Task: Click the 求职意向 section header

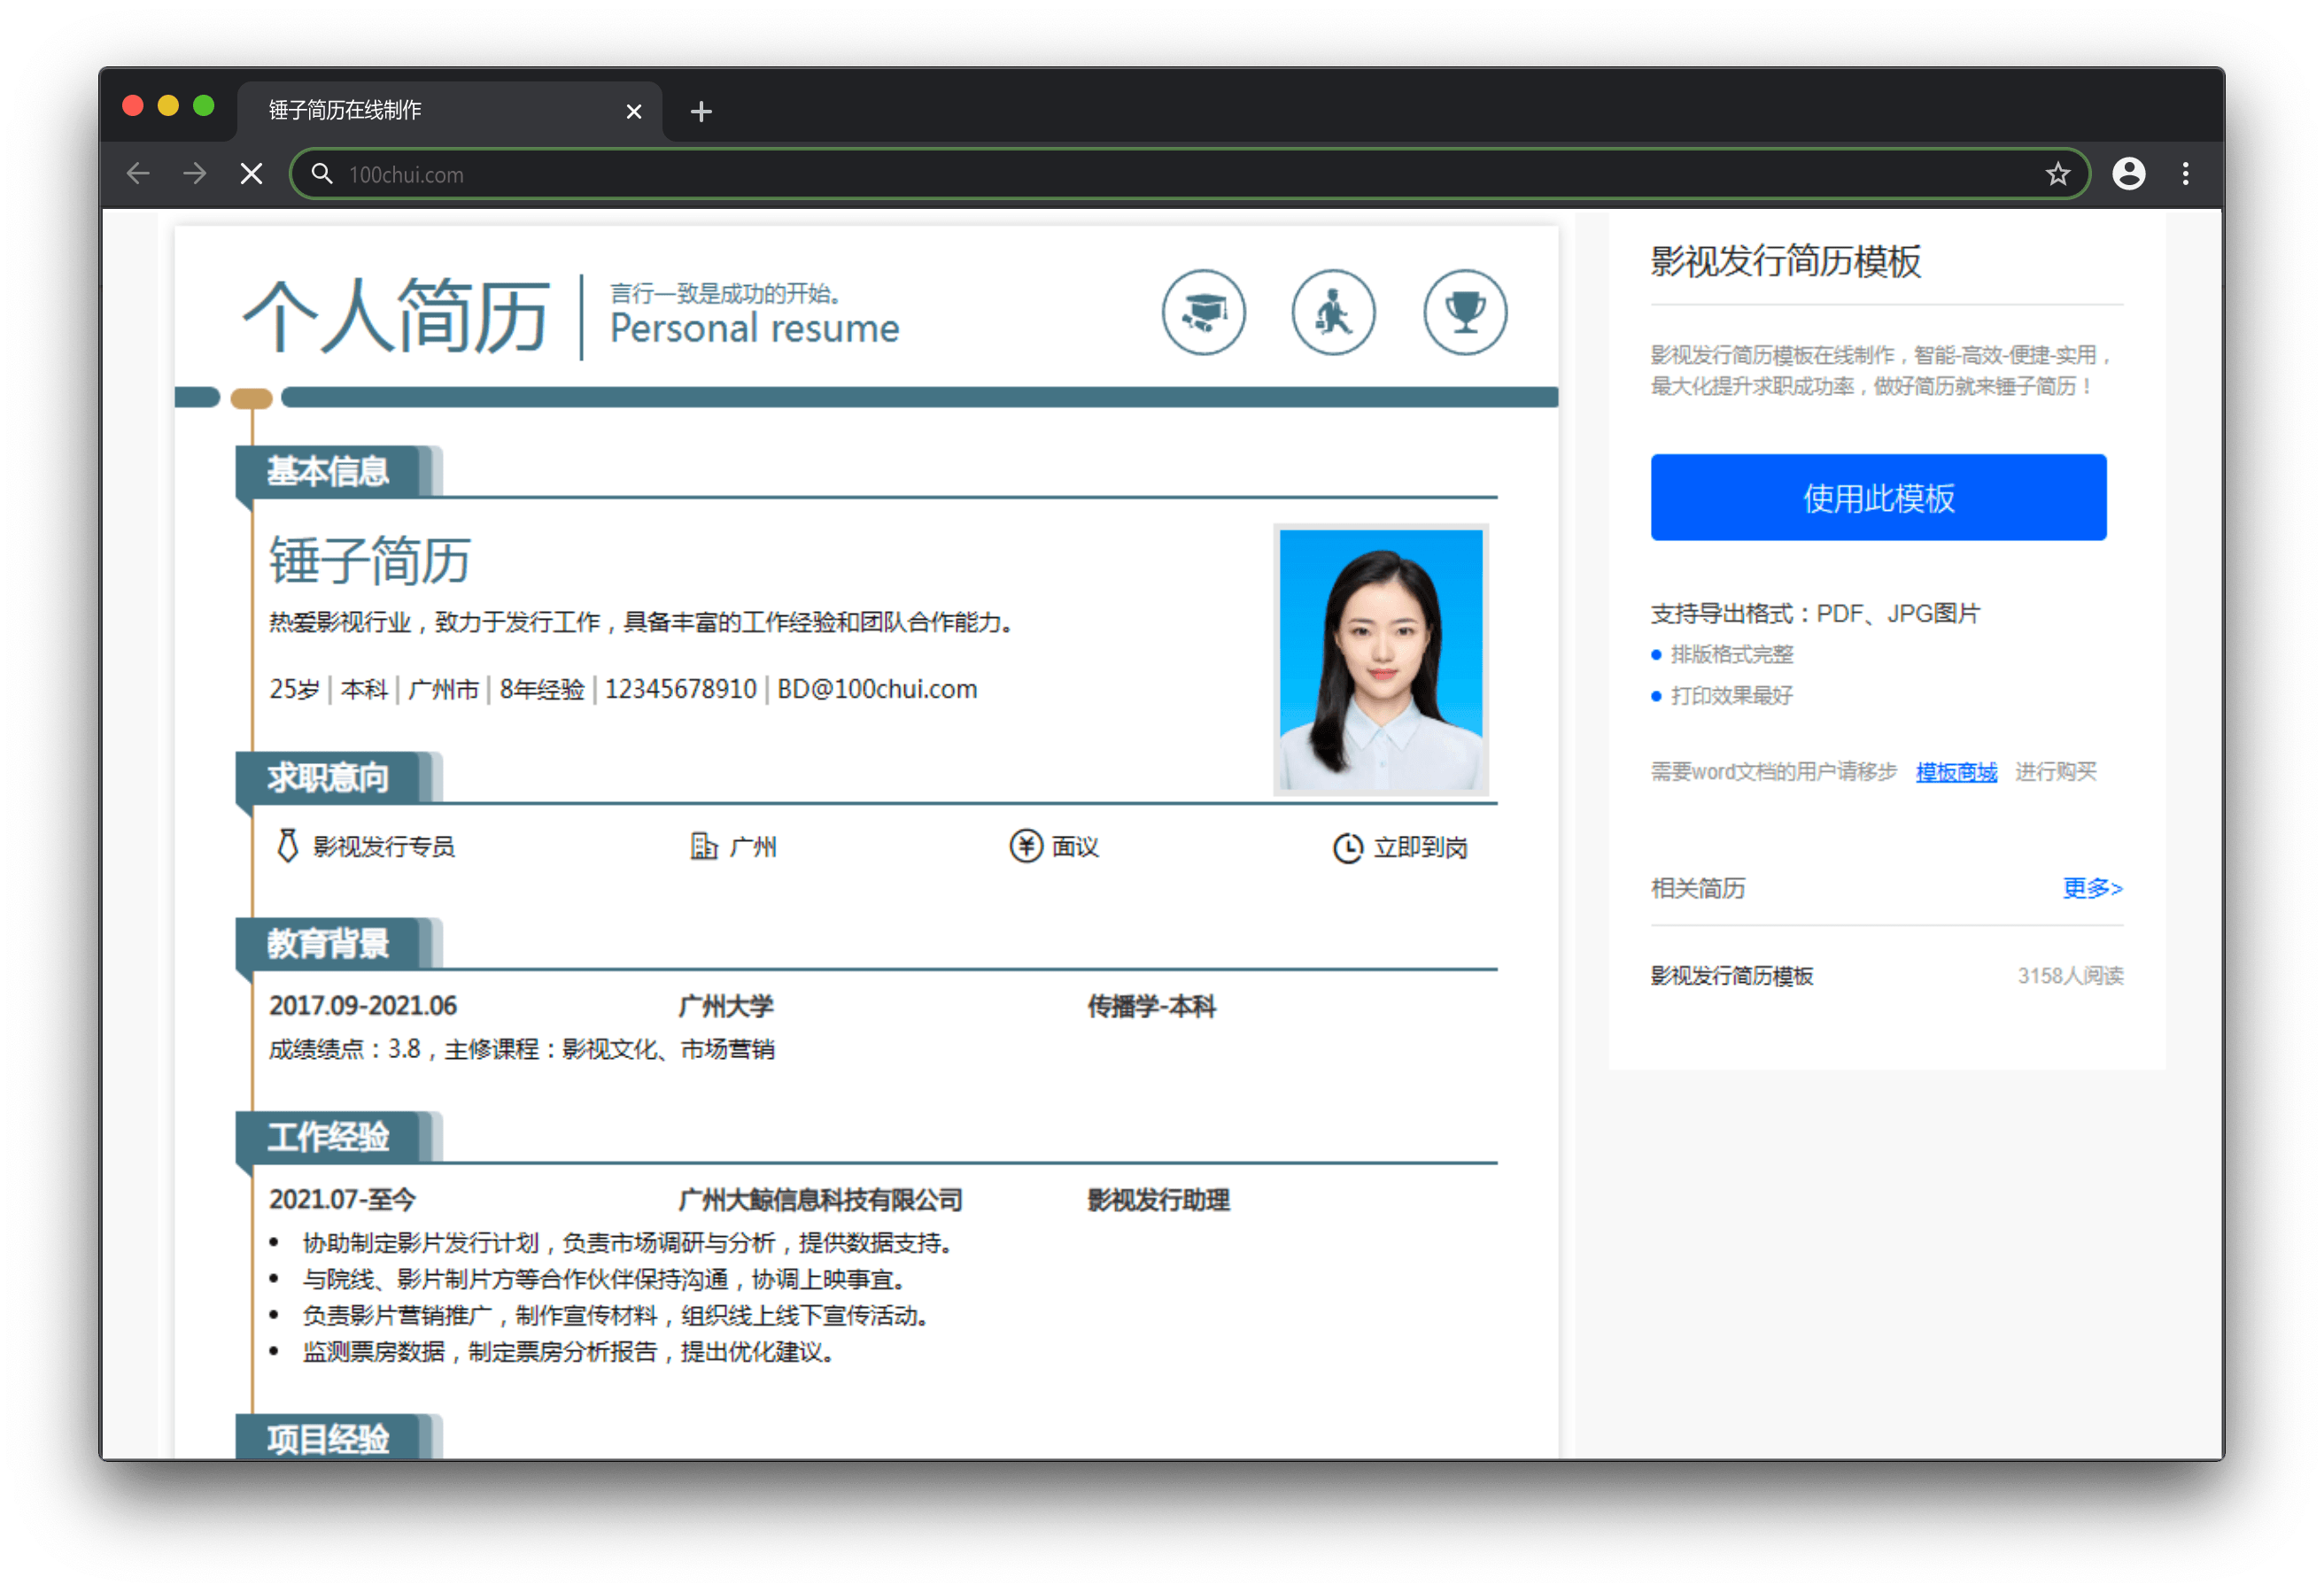Action: [x=328, y=777]
